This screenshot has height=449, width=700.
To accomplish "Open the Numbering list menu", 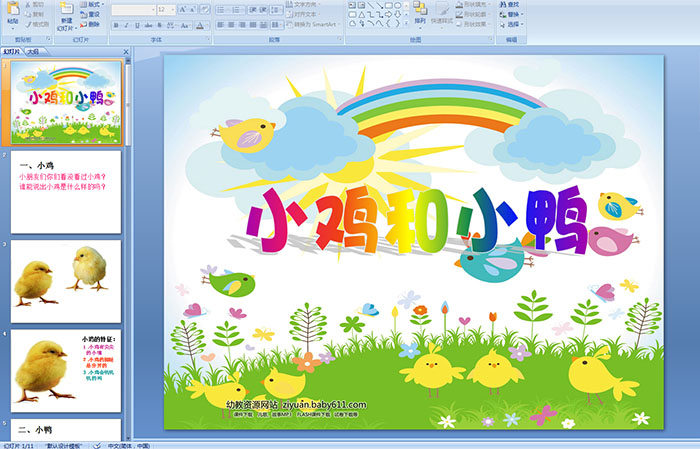I will point(238,10).
